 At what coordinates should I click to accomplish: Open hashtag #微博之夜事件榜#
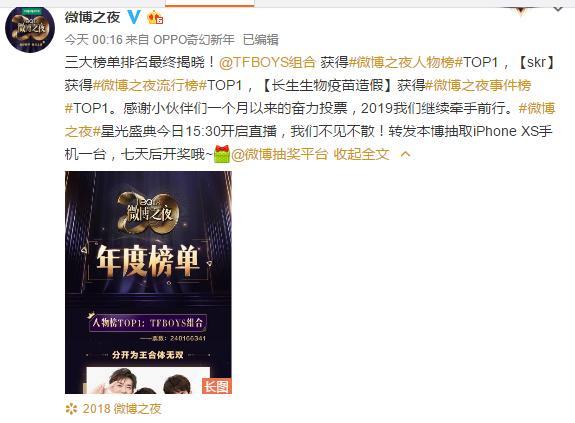click(x=479, y=85)
